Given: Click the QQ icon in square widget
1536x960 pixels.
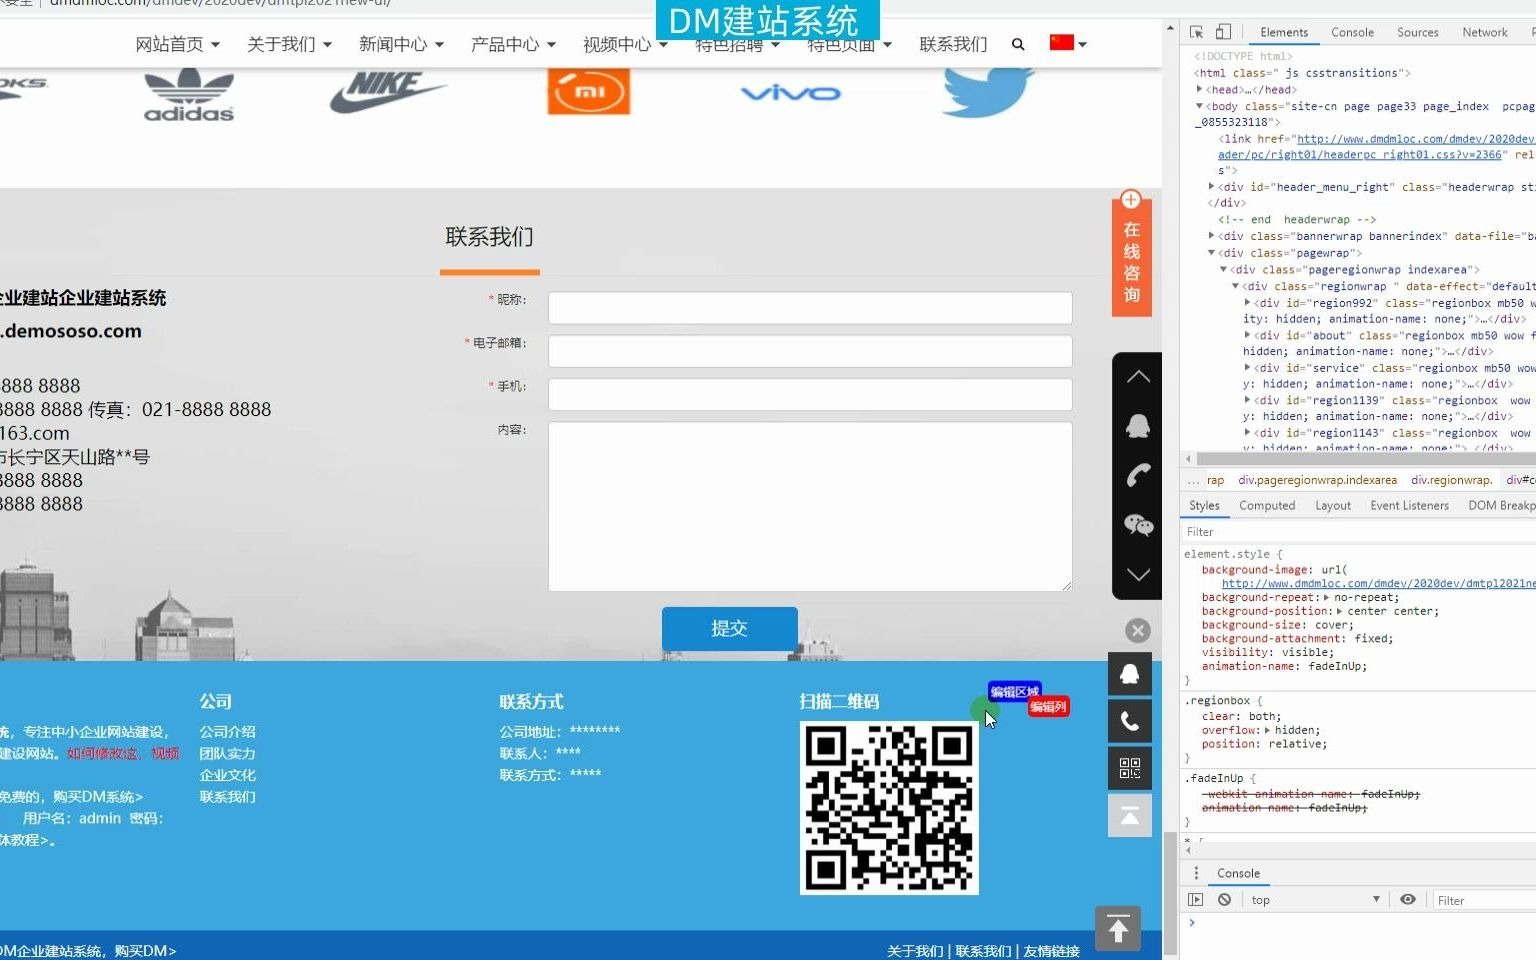Looking at the screenshot, I should (x=1130, y=674).
